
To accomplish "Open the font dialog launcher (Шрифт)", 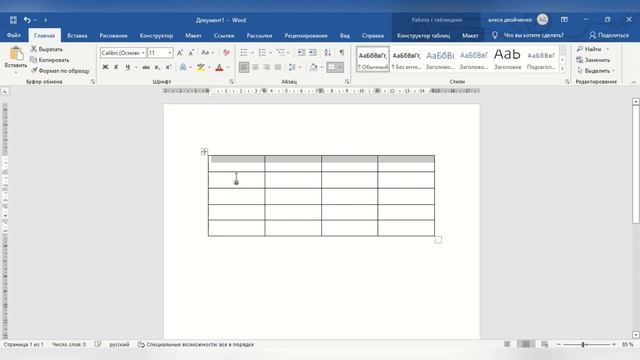I will (x=231, y=82).
